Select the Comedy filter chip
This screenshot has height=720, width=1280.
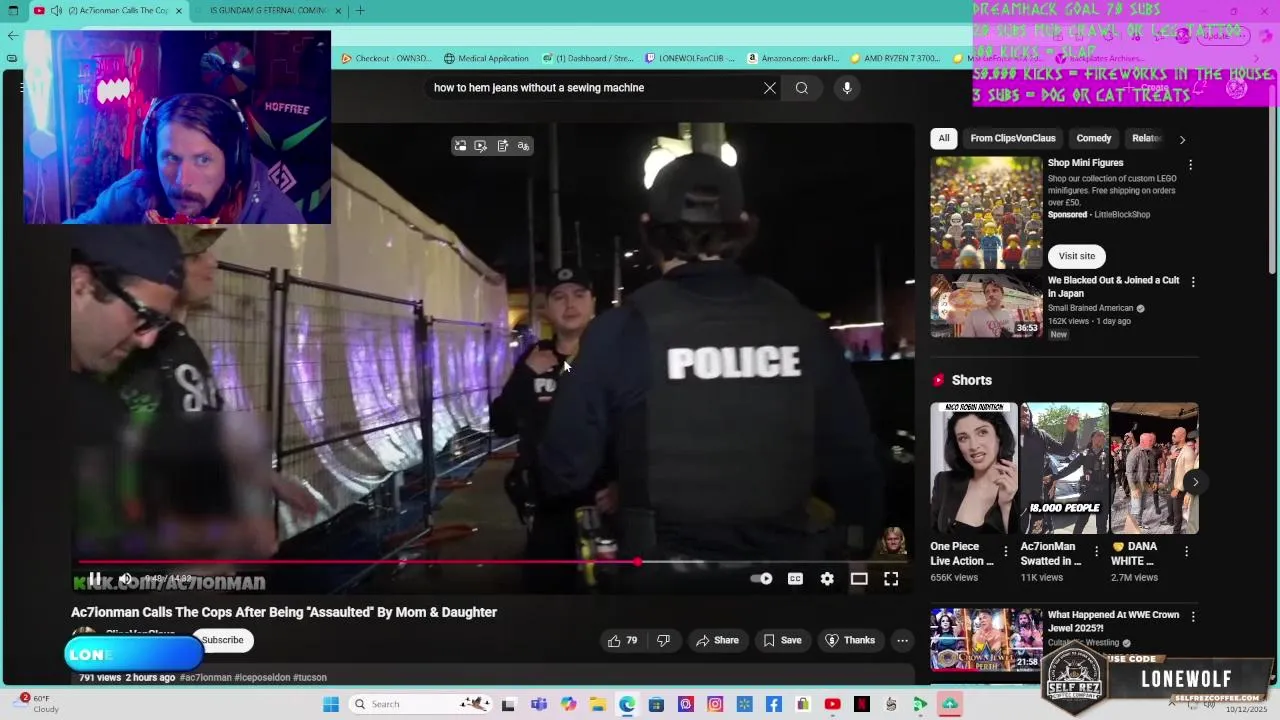pyautogui.click(x=1094, y=139)
